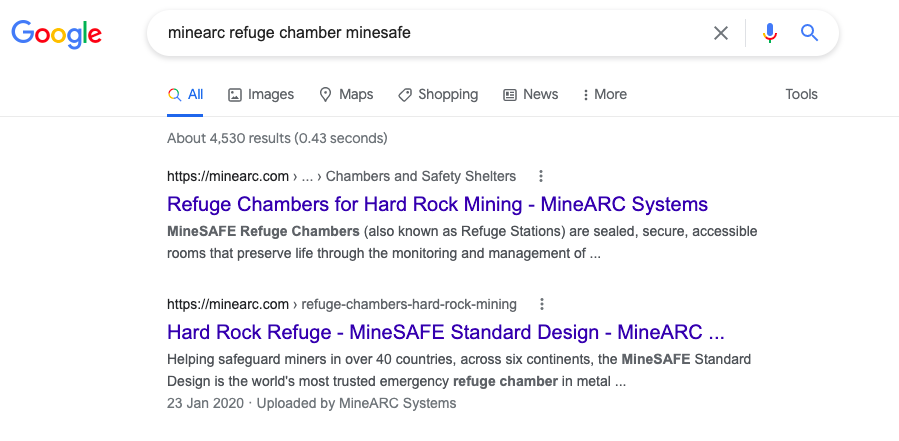Clear the search box with X icon

pos(721,33)
